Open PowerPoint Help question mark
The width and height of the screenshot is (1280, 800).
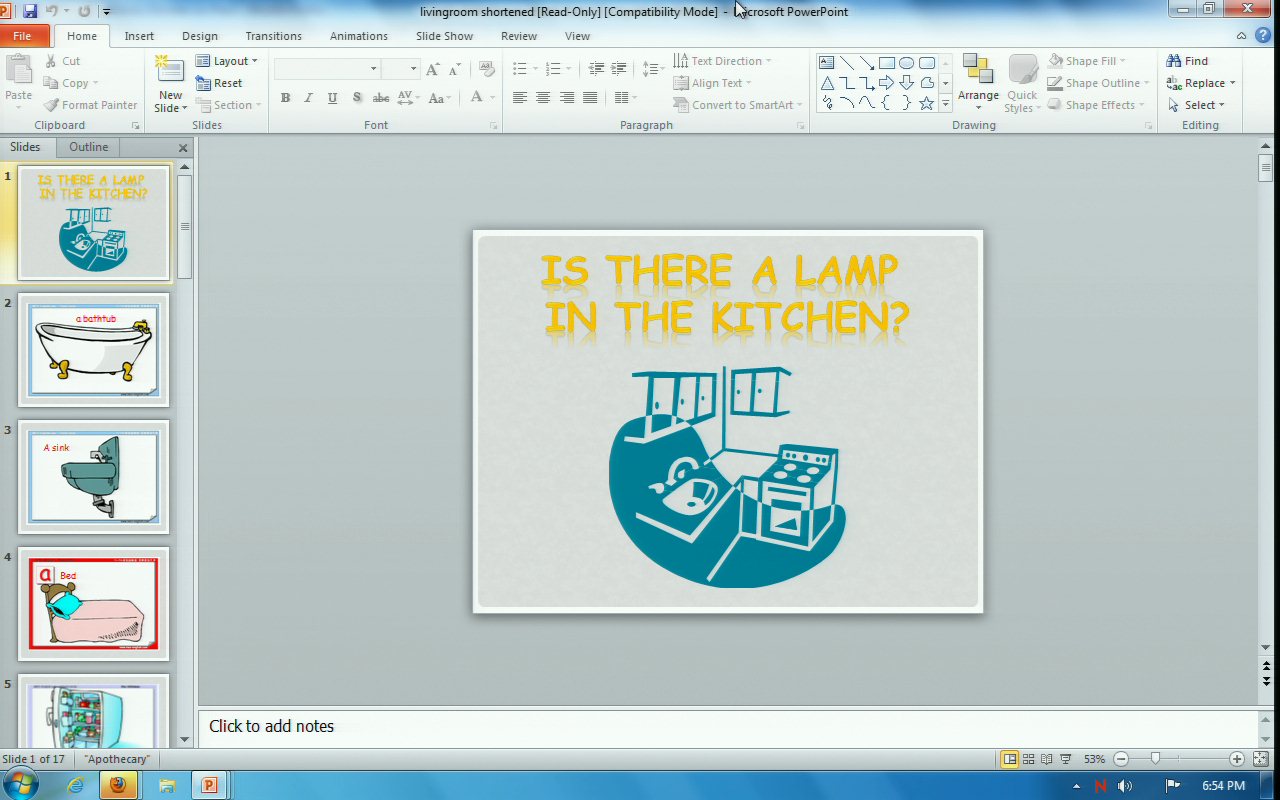1264,36
